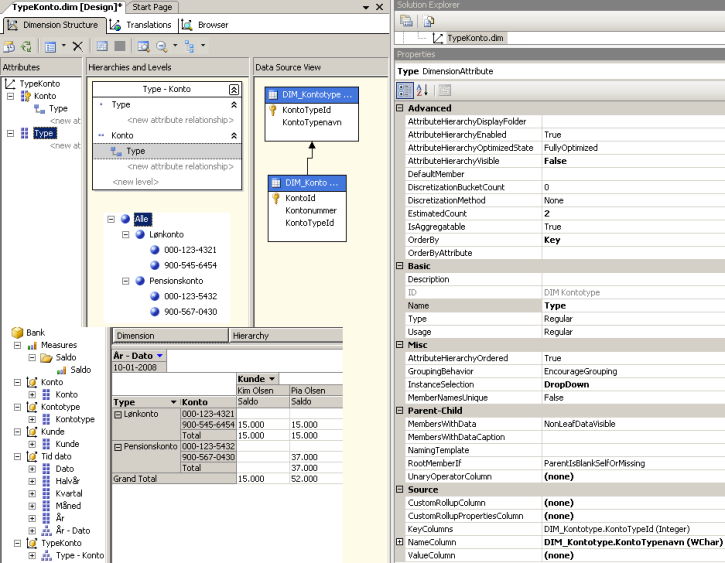Collapse the Konto level chevron in hierarchy
Screen dimensions: 725x563
coord(234,135)
